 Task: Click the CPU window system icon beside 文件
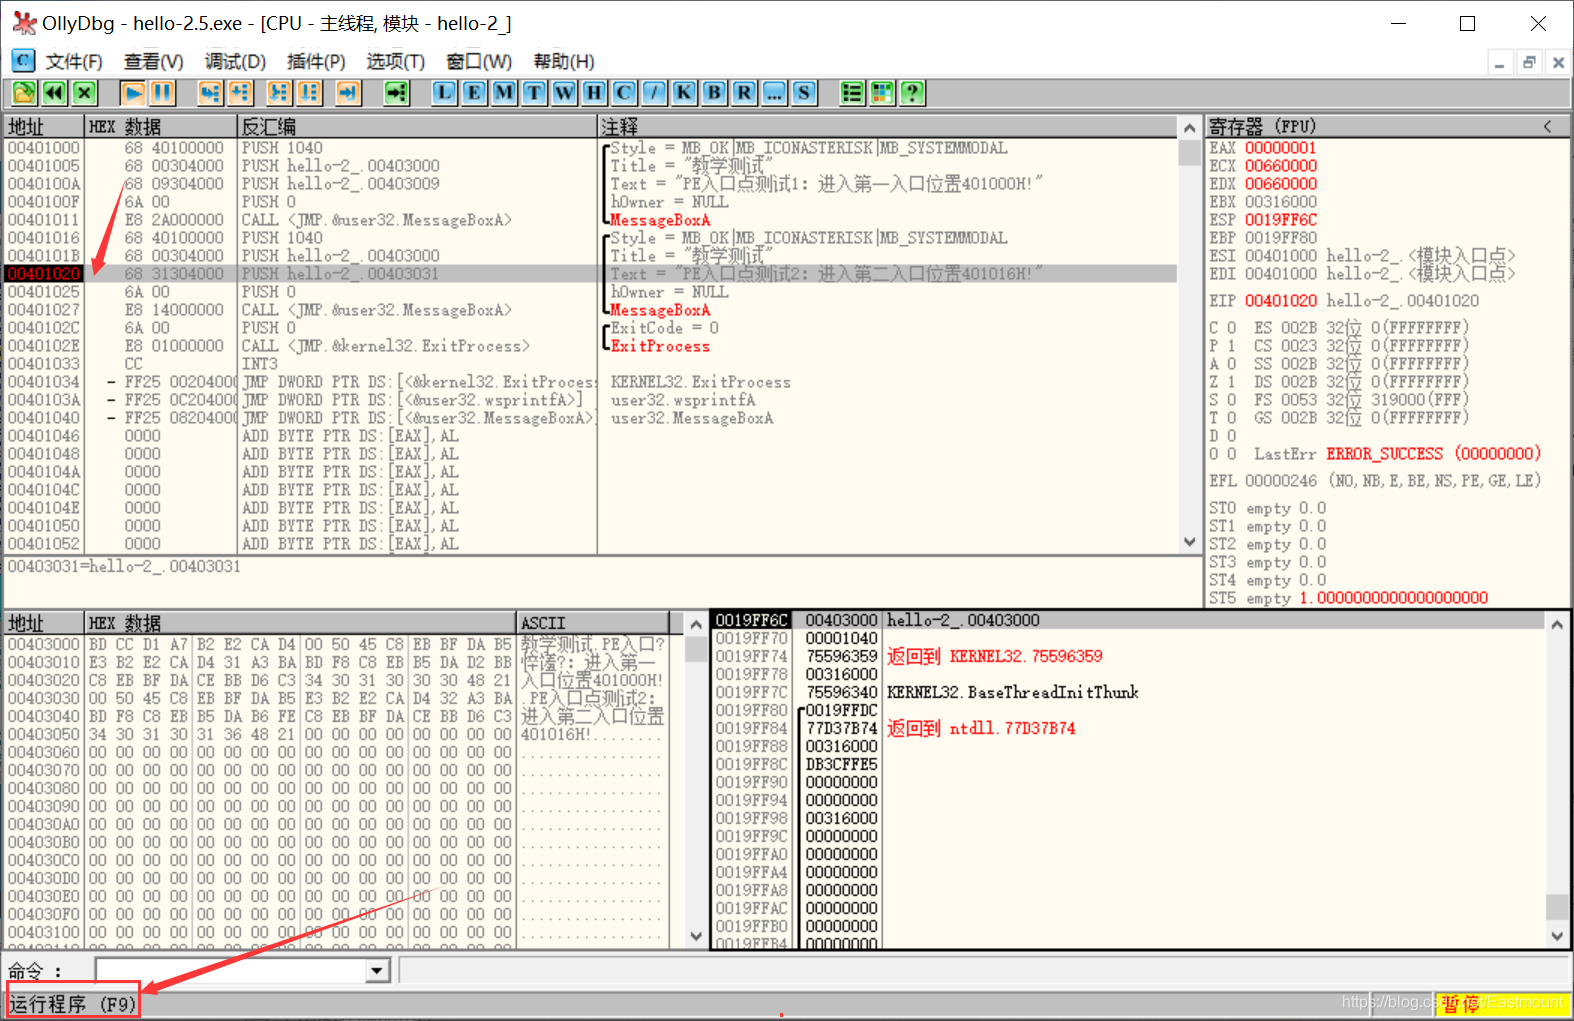click(23, 61)
